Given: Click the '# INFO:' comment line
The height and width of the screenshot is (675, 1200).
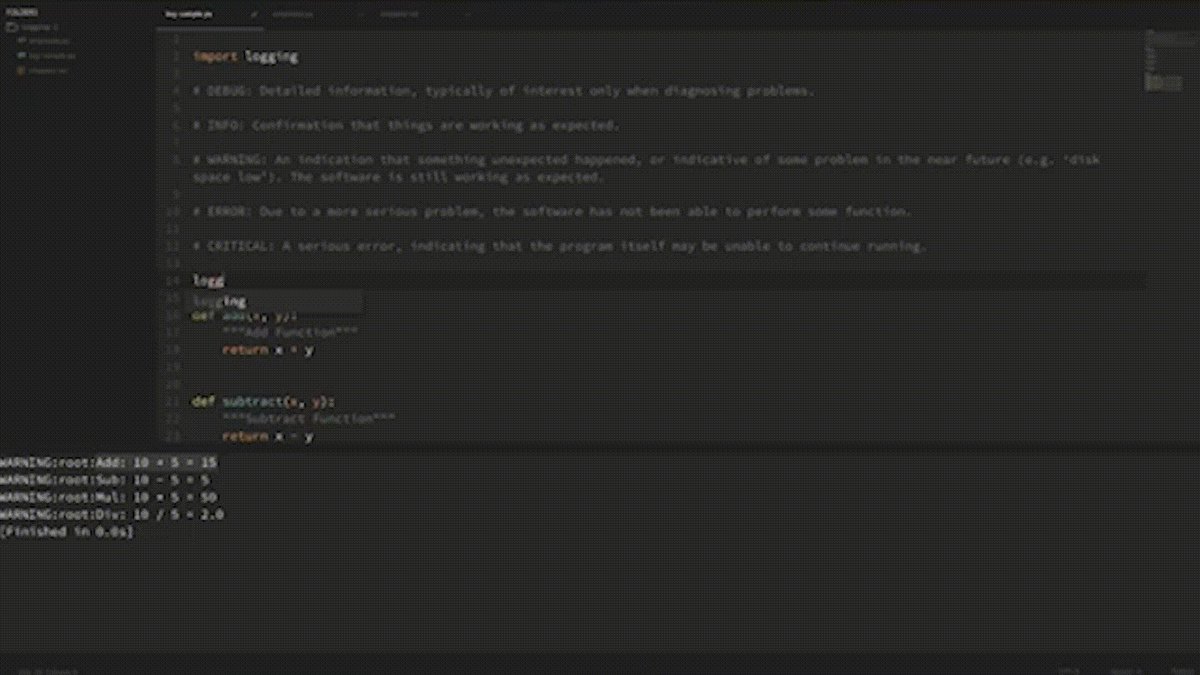Looking at the screenshot, I should point(406,126).
